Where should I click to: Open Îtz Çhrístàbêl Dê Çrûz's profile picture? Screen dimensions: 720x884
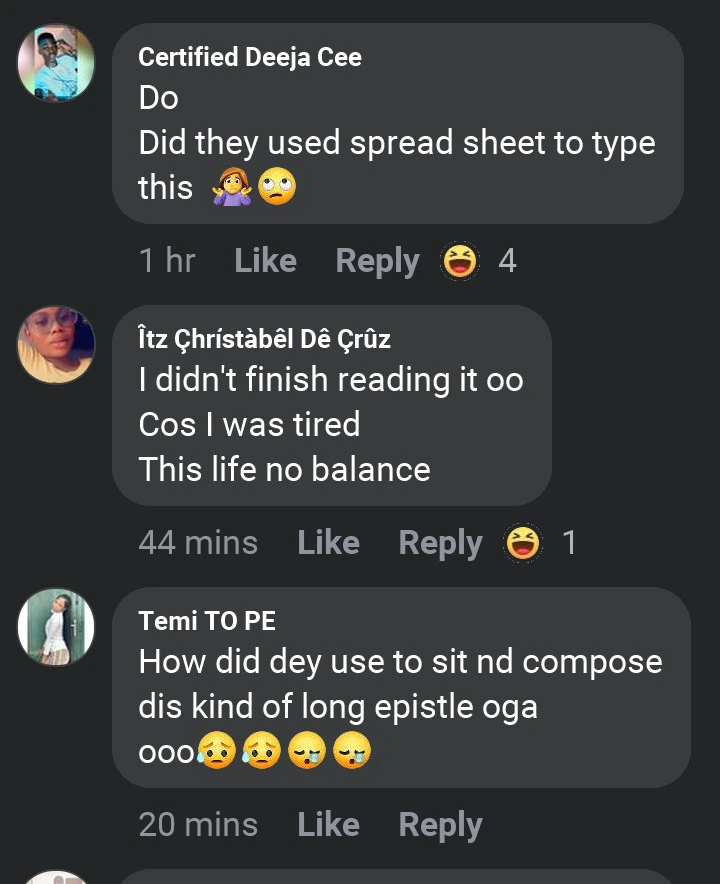(x=56, y=345)
